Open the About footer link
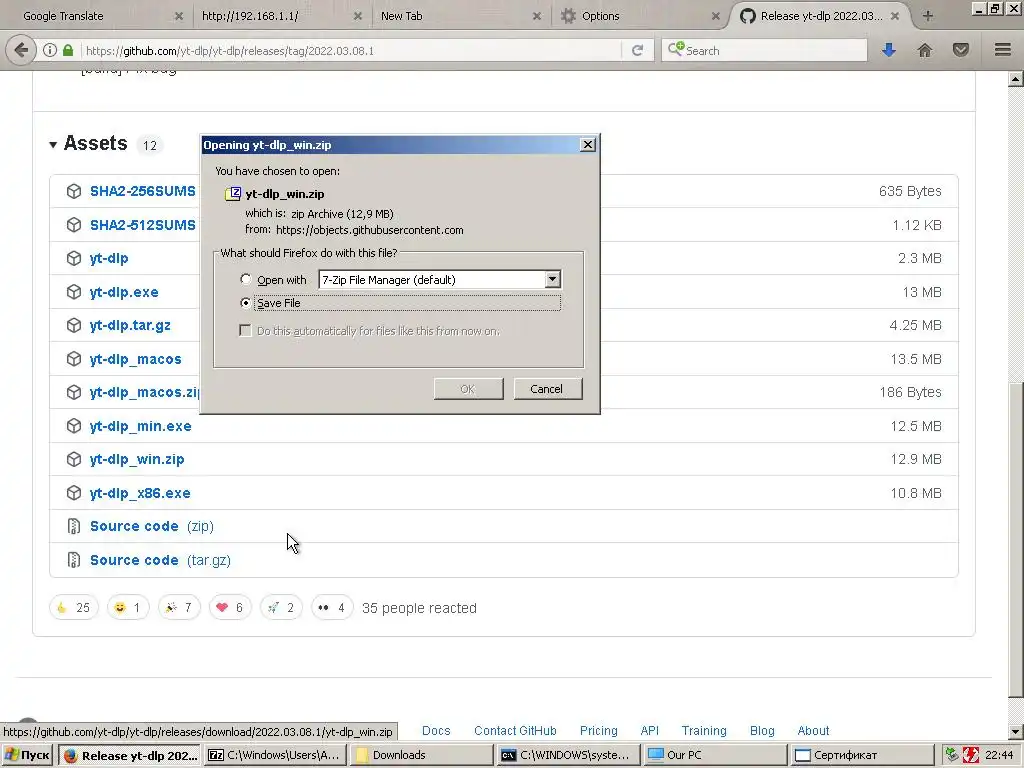This screenshot has width=1024, height=768. click(x=813, y=731)
